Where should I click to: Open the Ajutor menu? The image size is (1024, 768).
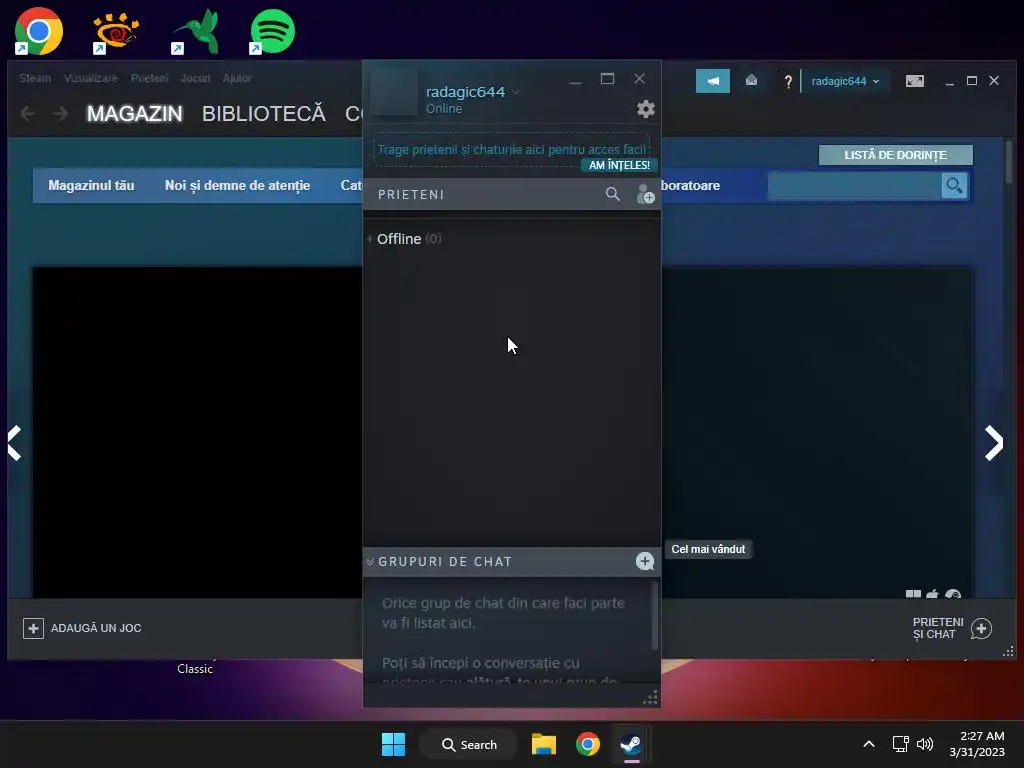(x=237, y=78)
